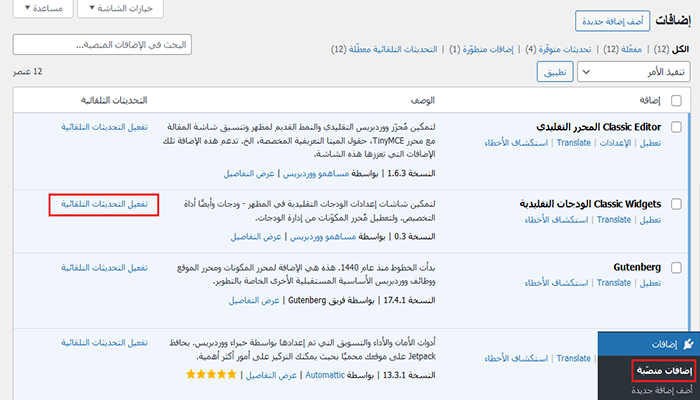Image resolution: width=700 pixels, height=400 pixels.
Task: Click Translate under Classic Editor
Action: coord(573,143)
